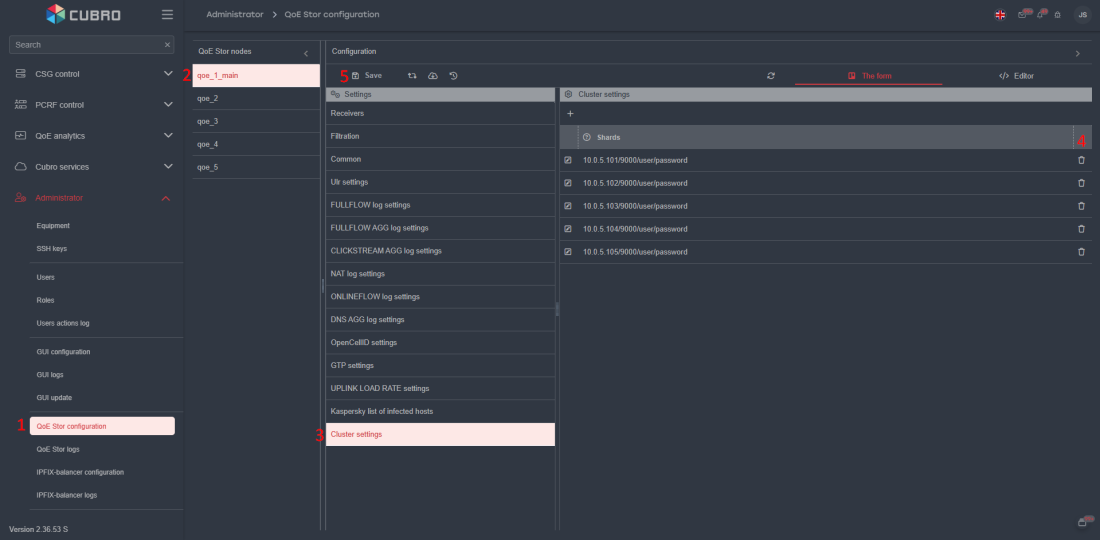Open the language selector UK flag icon
This screenshot has height=540, width=1100.
[1000, 15]
